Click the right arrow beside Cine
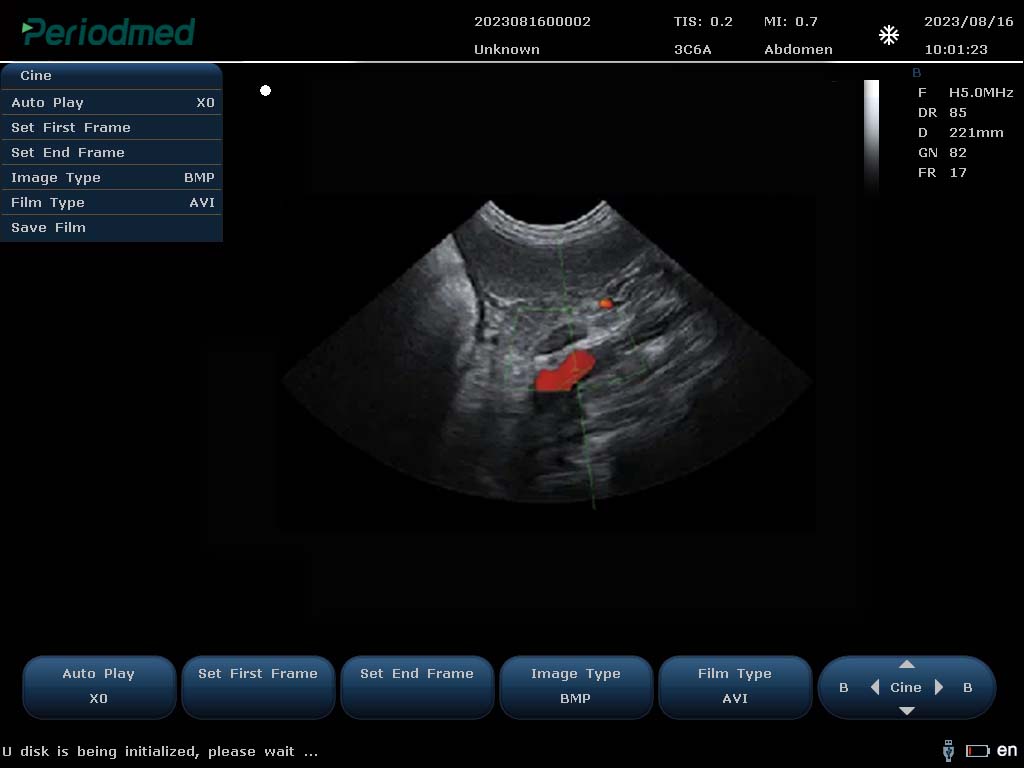 938,687
